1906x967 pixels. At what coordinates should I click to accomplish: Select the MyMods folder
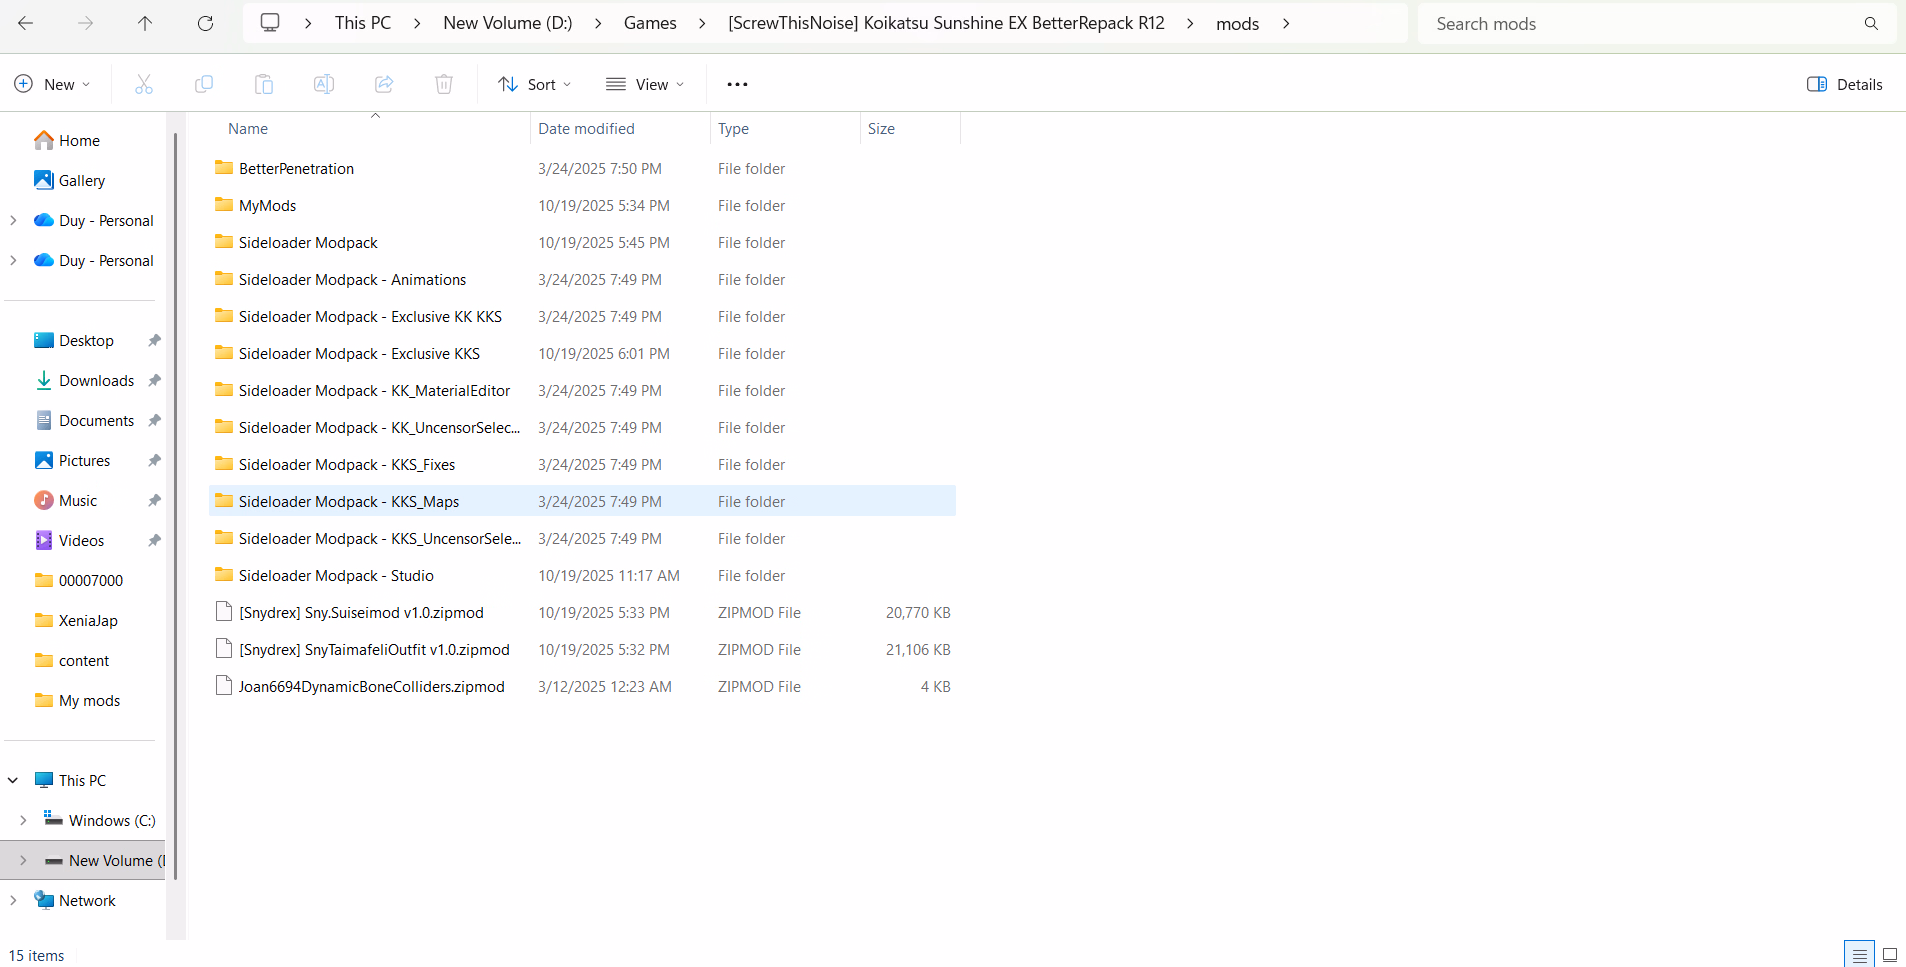(268, 206)
